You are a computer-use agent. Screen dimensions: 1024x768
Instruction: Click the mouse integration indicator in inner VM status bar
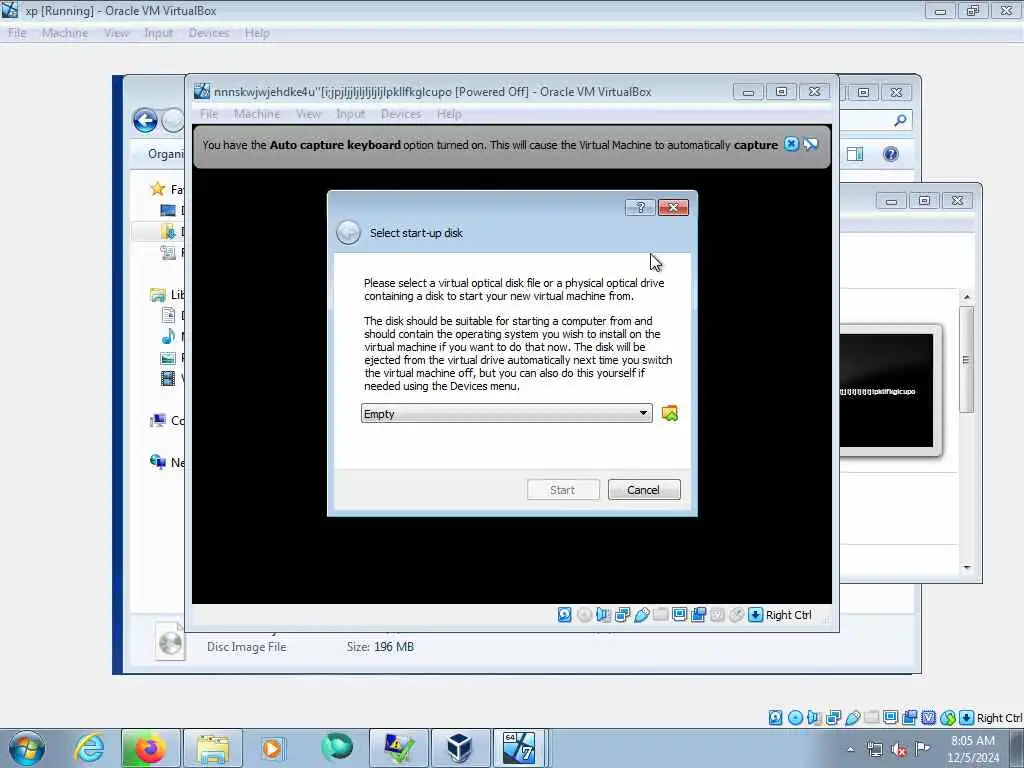click(x=737, y=615)
